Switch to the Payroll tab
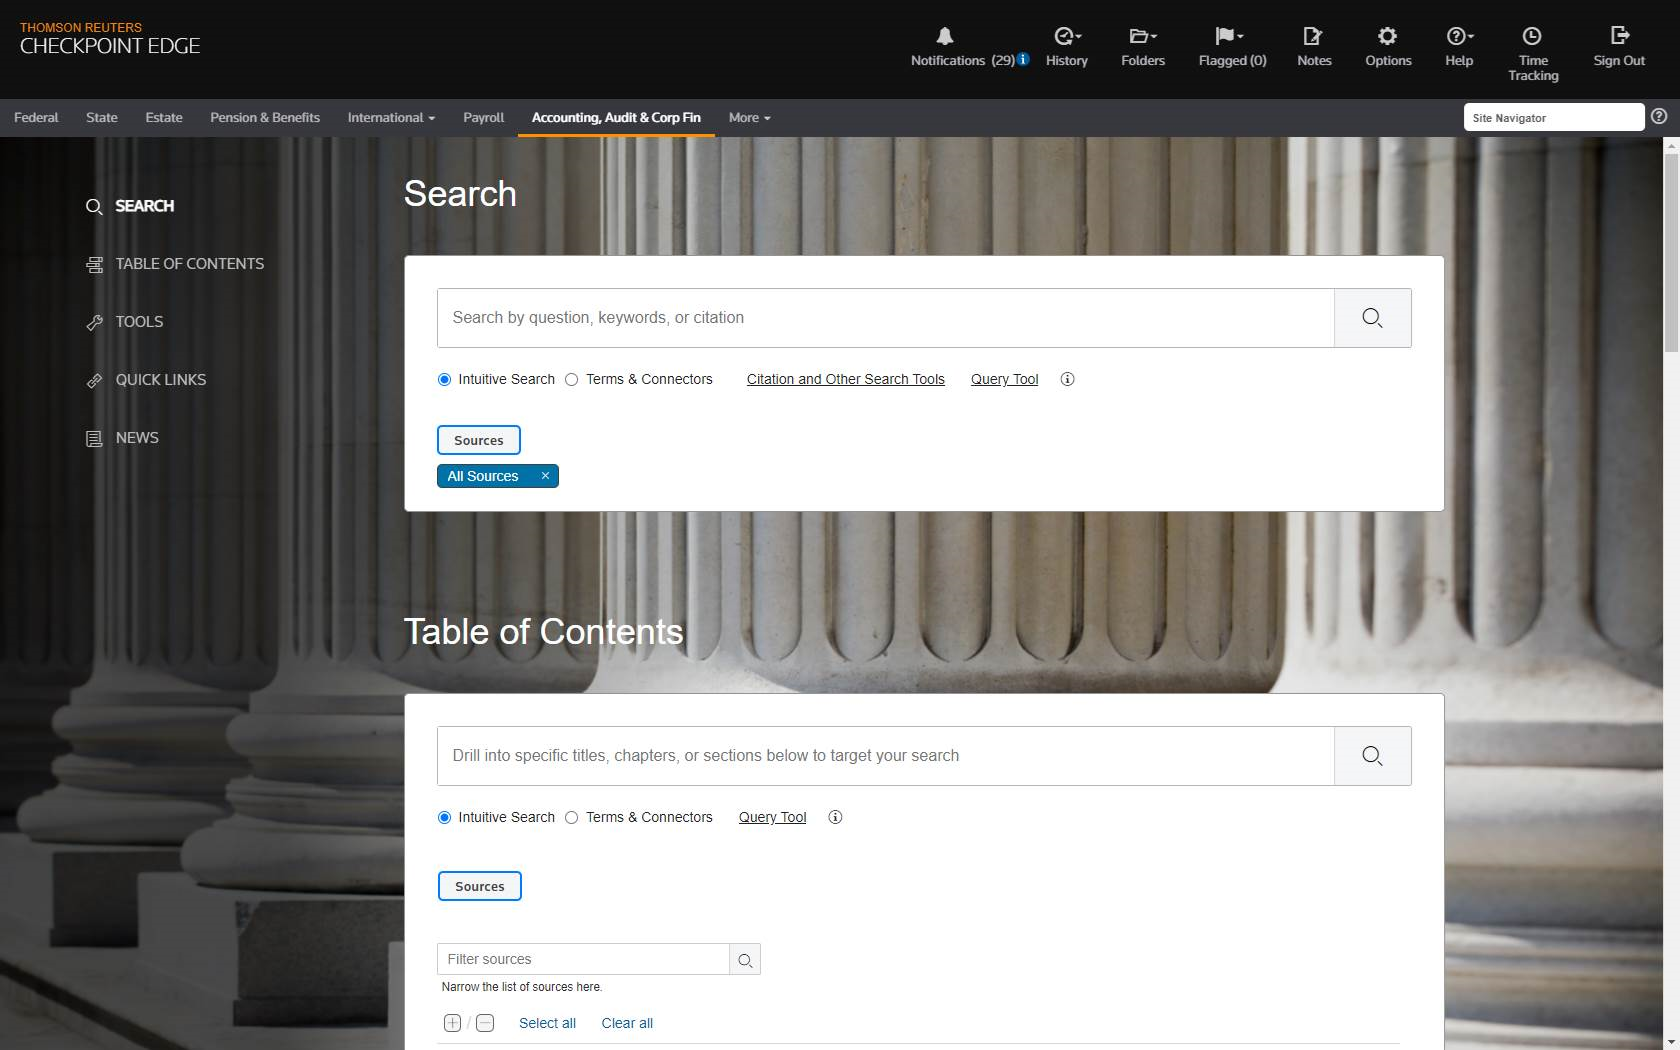1680x1050 pixels. point(483,118)
